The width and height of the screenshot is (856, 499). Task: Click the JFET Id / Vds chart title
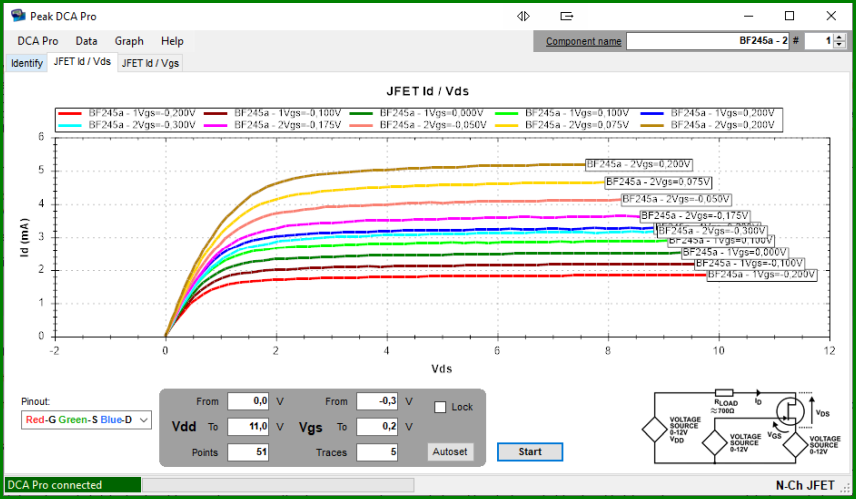[x=427, y=91]
